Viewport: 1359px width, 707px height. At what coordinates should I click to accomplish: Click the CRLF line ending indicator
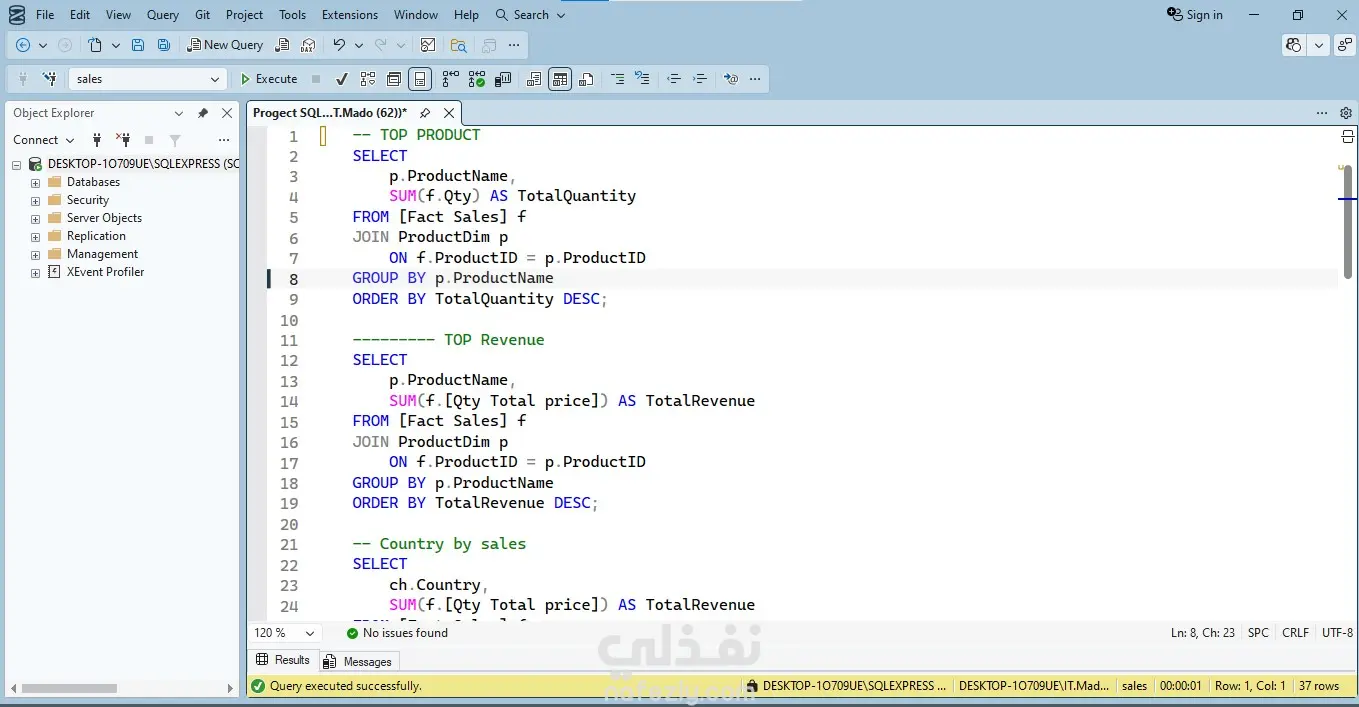[x=1295, y=633]
